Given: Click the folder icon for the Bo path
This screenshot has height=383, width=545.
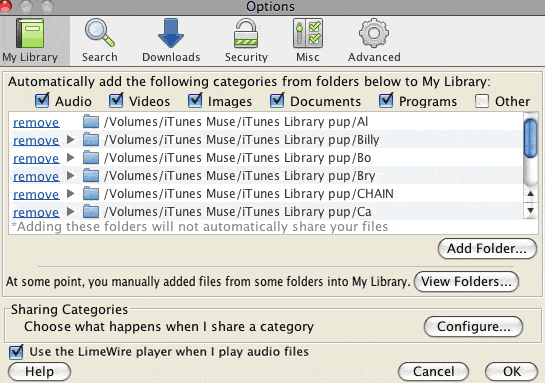Looking at the screenshot, I should (x=91, y=158).
